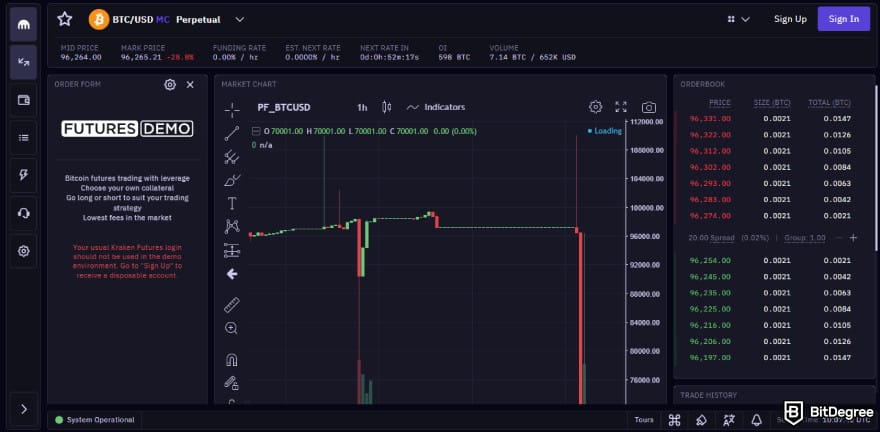Image resolution: width=880 pixels, height=432 pixels.
Task: Click the theme paint bucket icon
Action: (x=702, y=420)
